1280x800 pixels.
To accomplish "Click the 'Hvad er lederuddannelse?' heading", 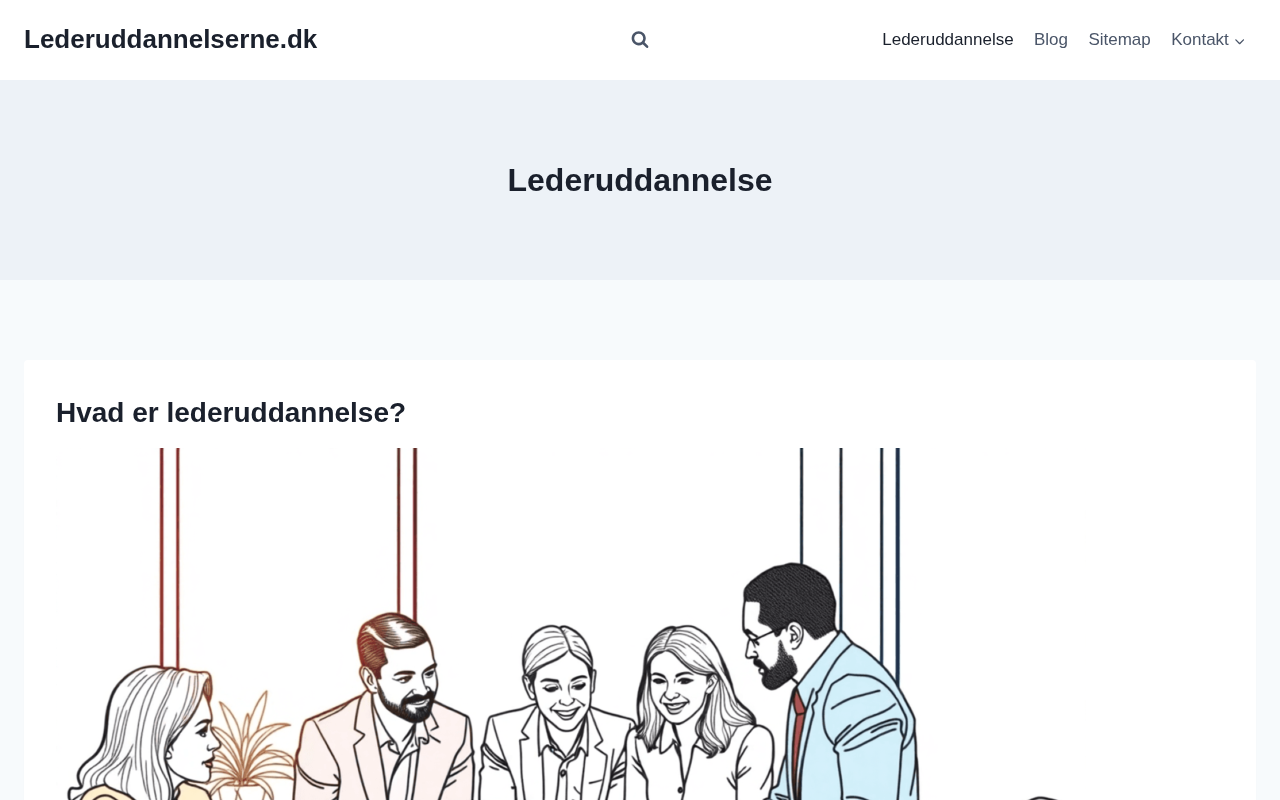I will point(231,412).
